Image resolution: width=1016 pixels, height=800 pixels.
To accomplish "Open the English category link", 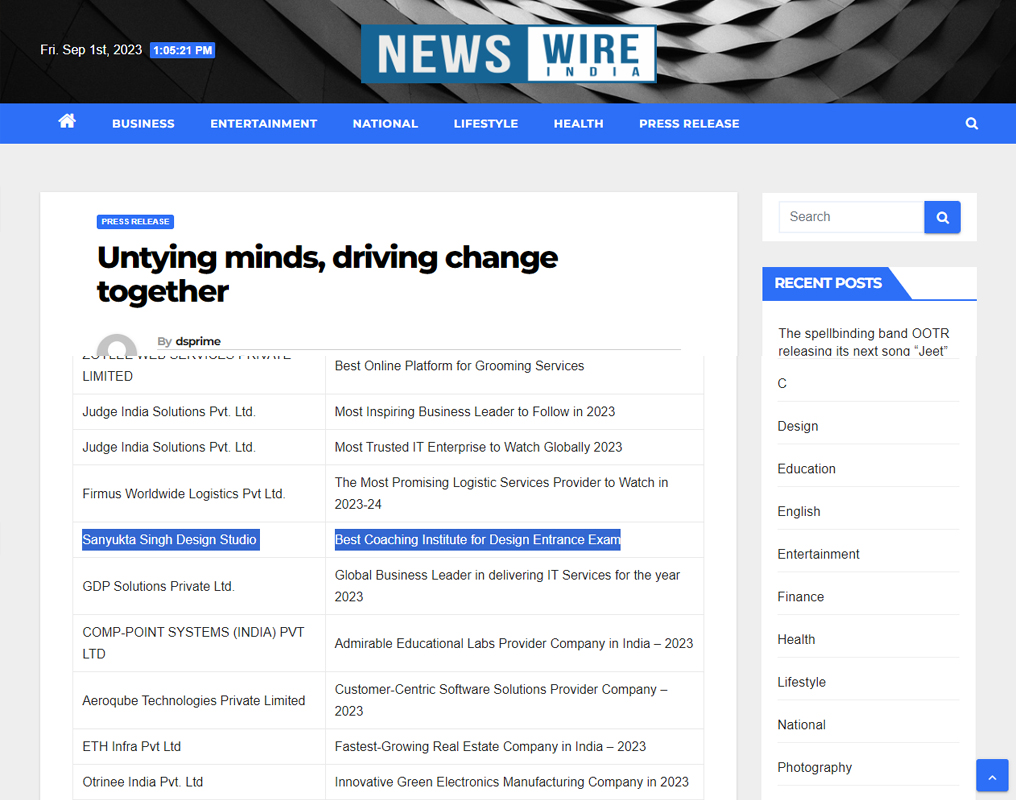I will coord(798,512).
